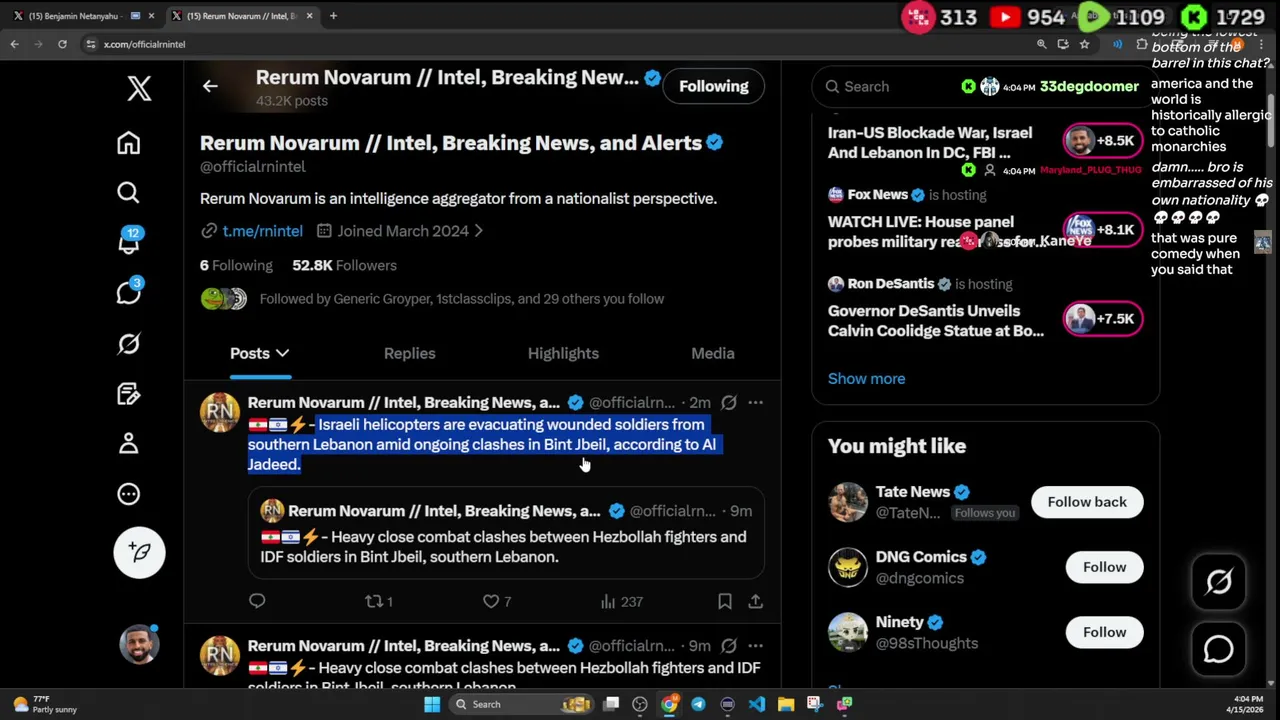Compose new post with feather button

click(139, 552)
